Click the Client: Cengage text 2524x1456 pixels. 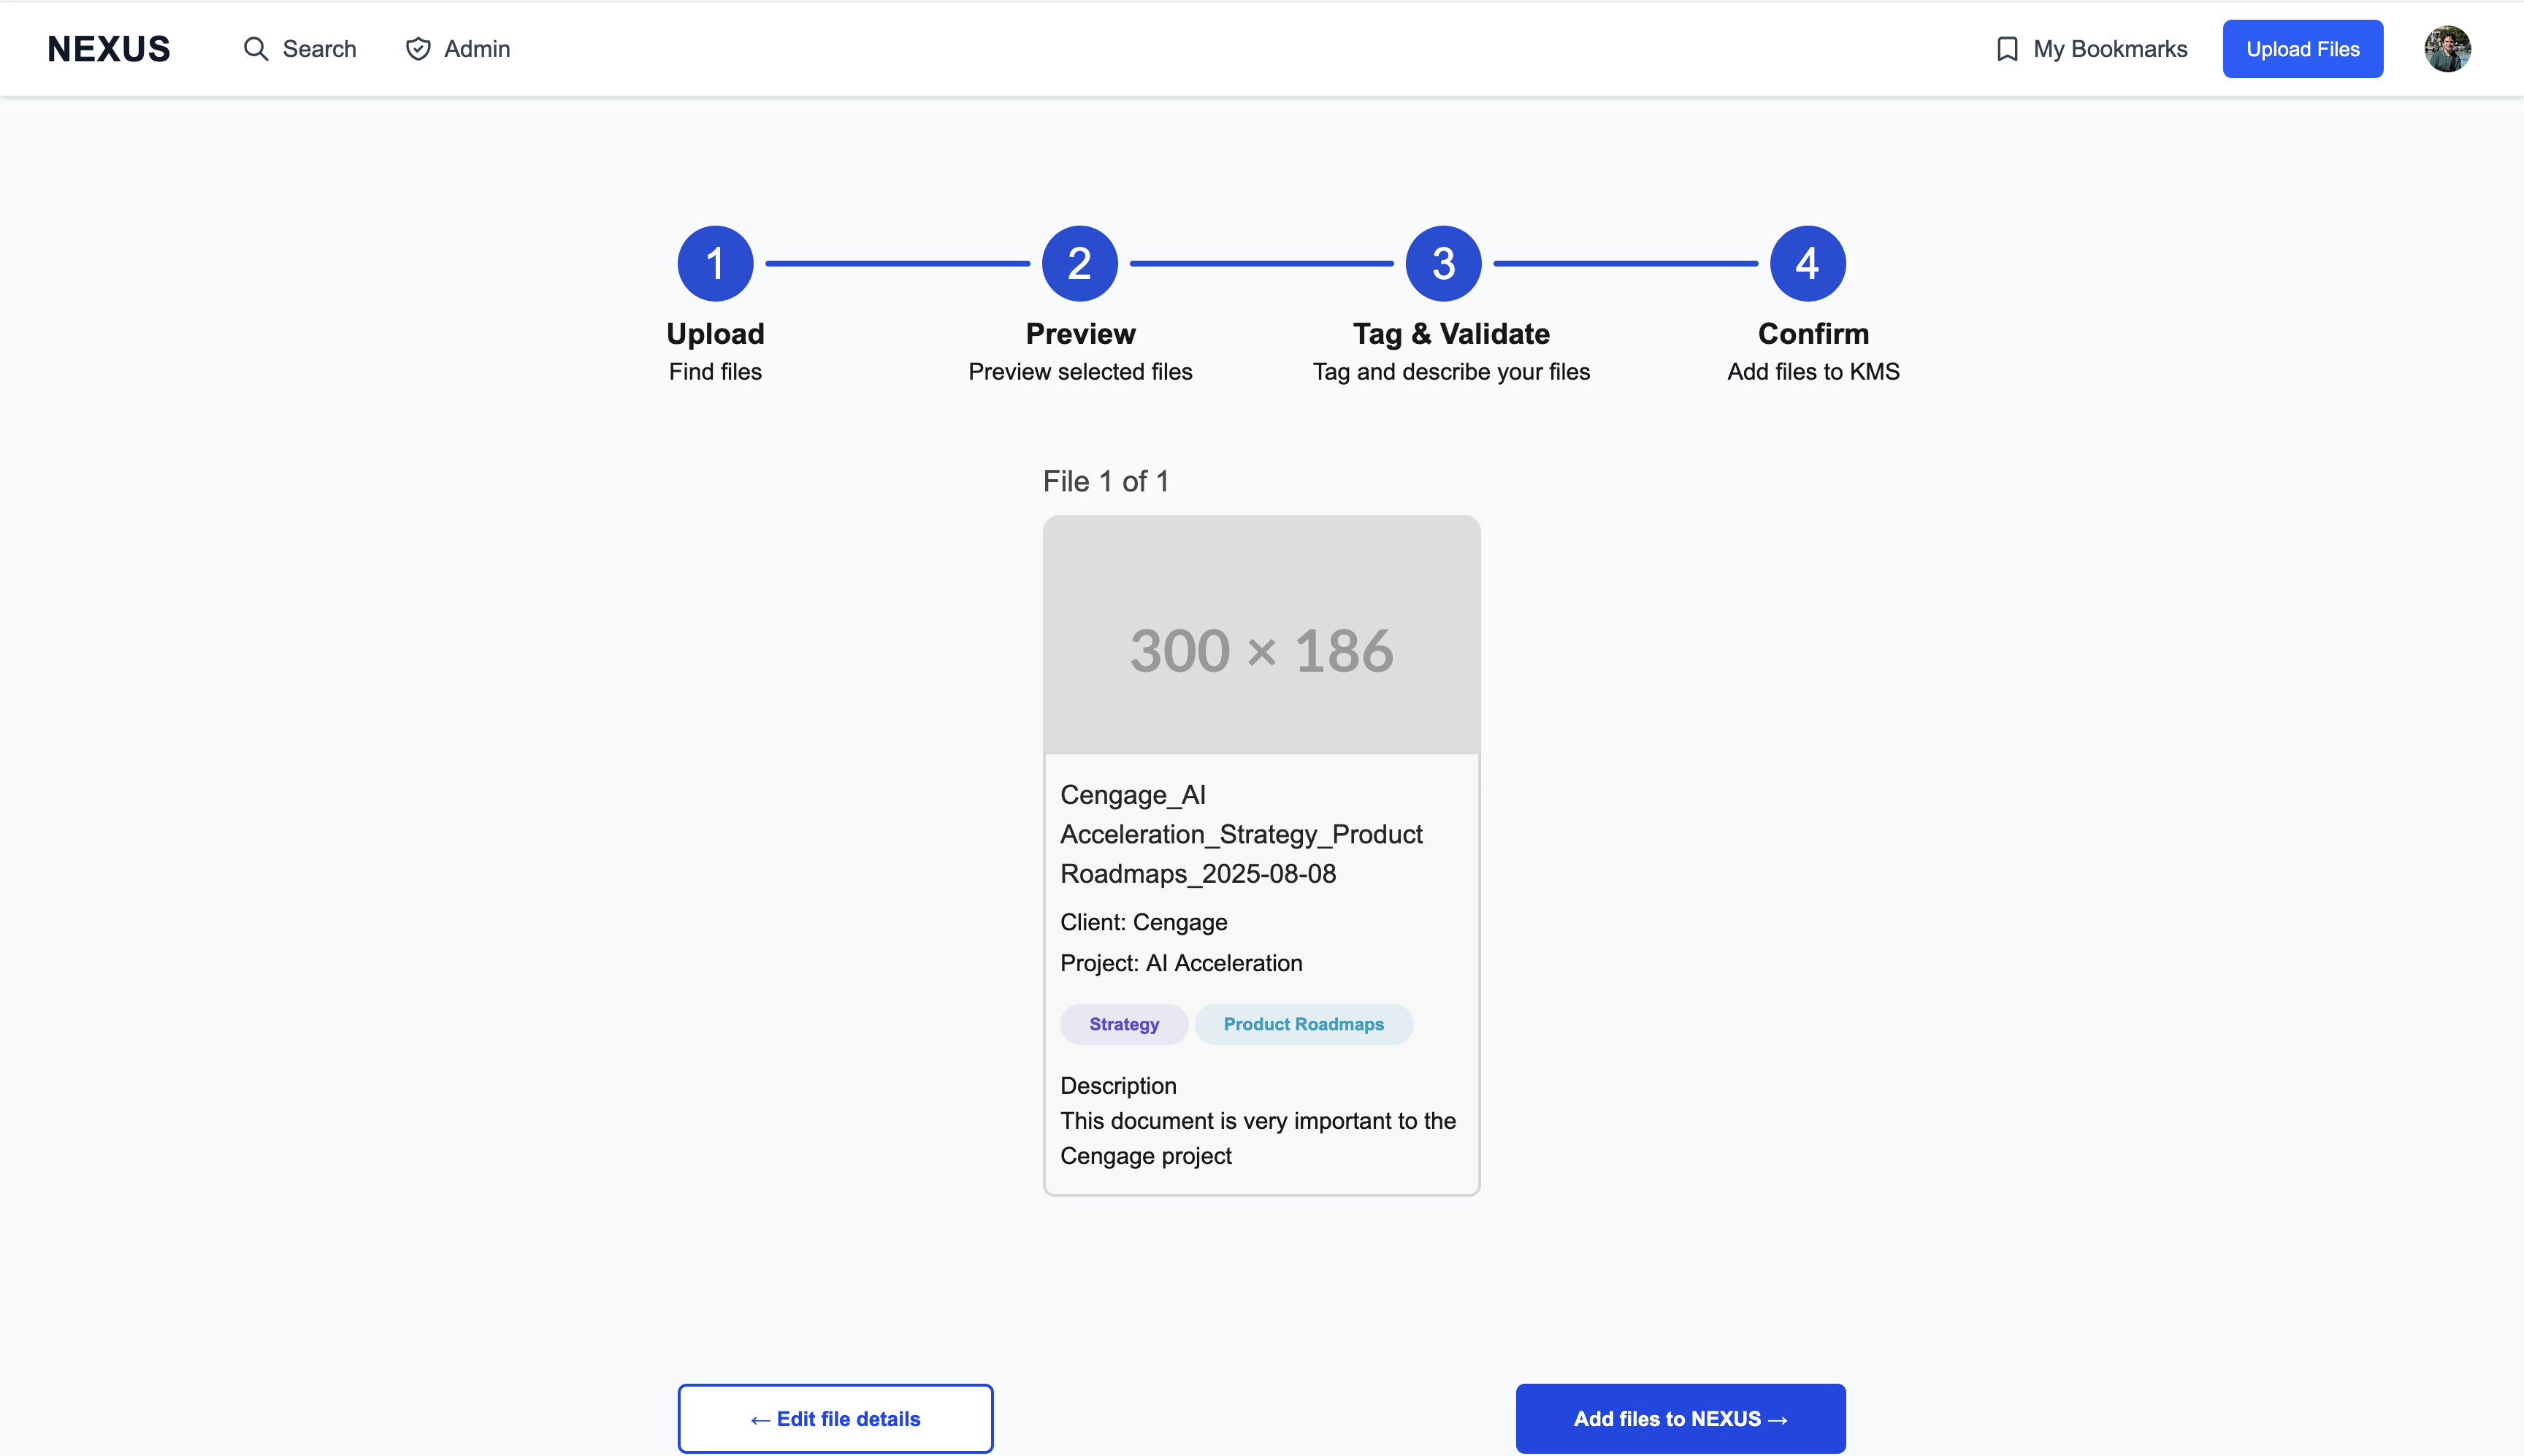click(x=1143, y=922)
